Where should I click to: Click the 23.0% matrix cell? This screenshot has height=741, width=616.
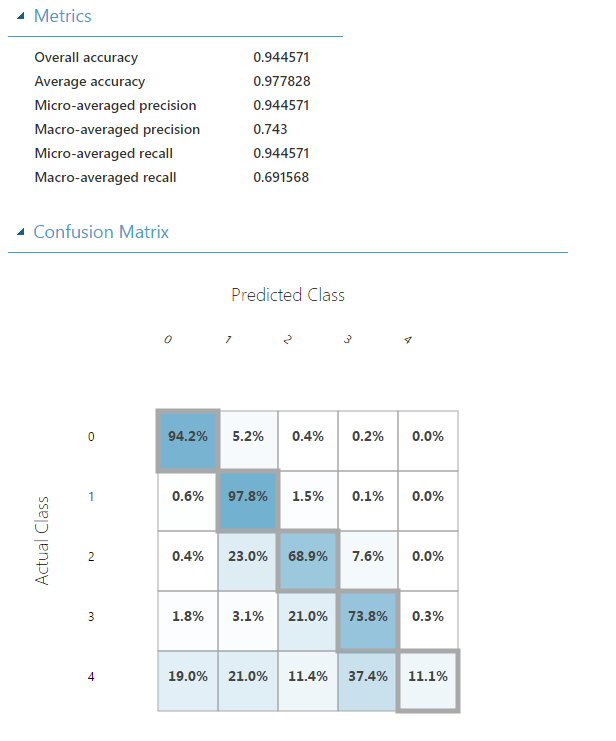click(248, 557)
